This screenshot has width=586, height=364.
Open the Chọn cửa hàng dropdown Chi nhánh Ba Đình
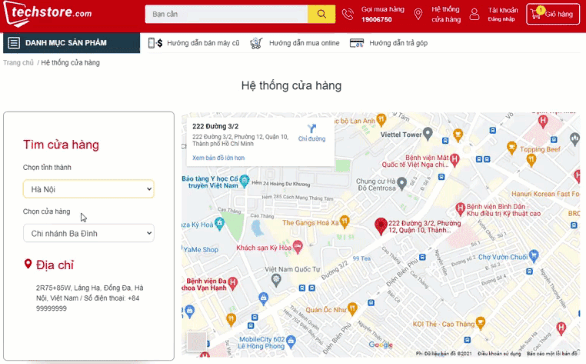click(89, 233)
